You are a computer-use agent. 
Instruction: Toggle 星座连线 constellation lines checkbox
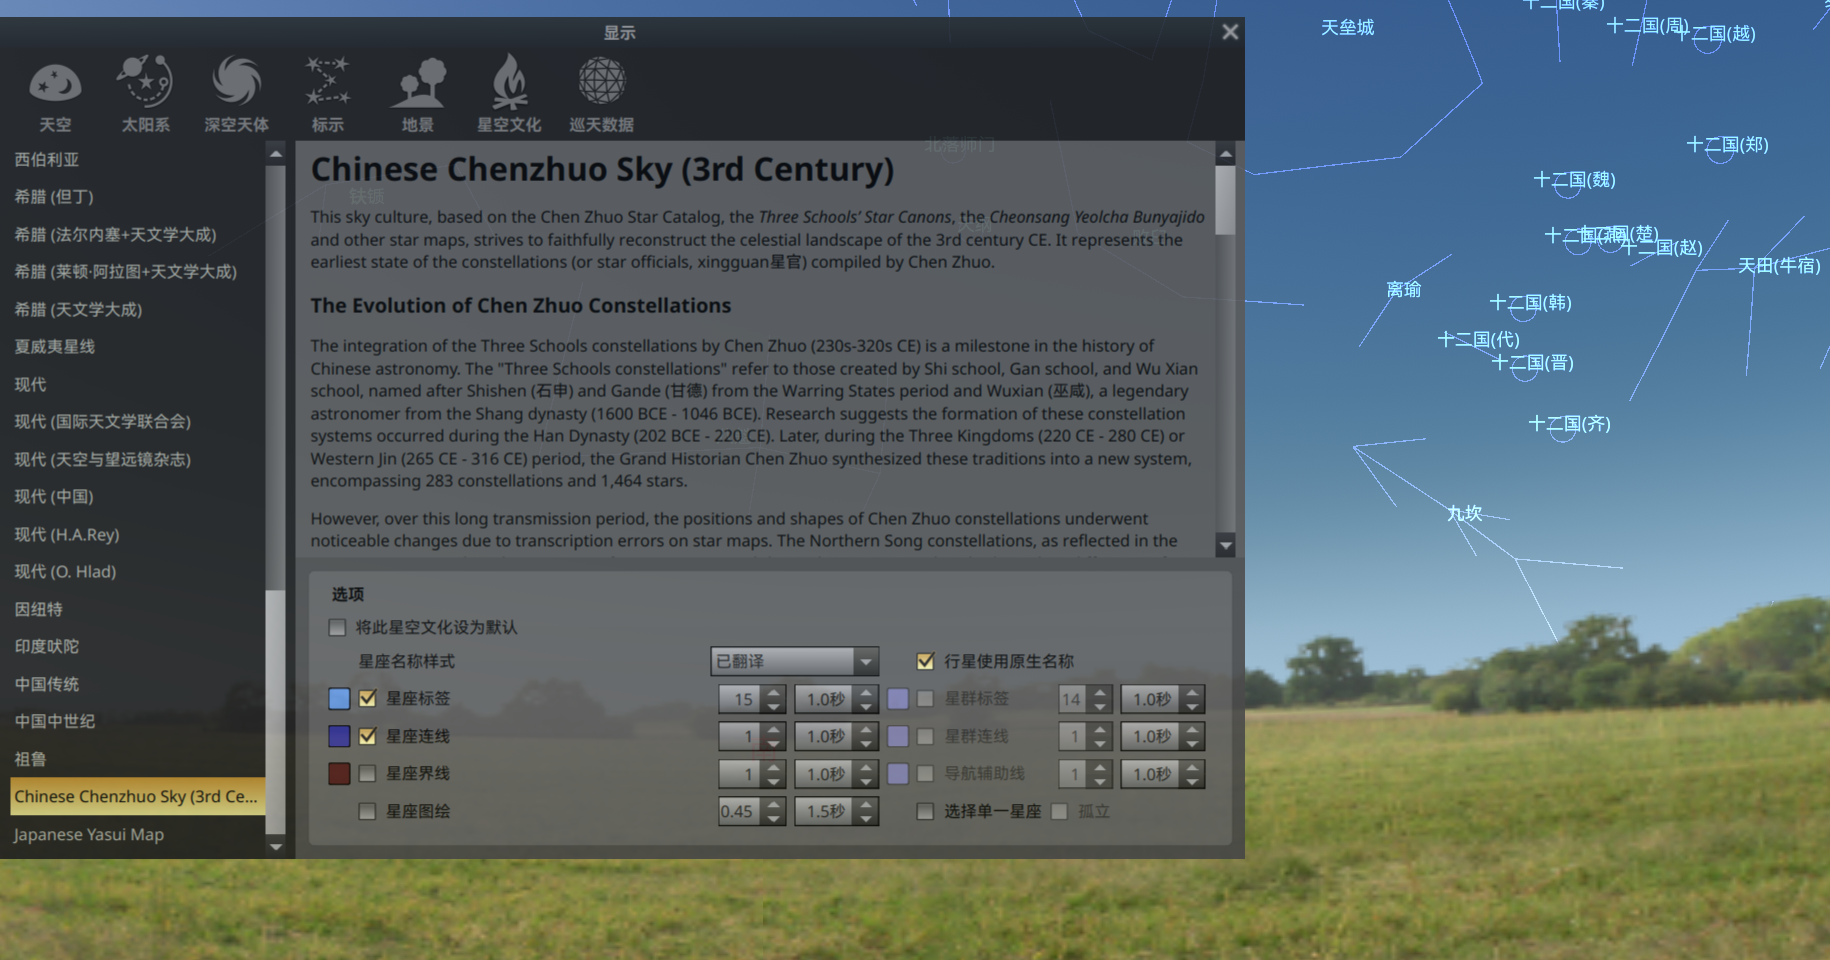[x=367, y=736]
